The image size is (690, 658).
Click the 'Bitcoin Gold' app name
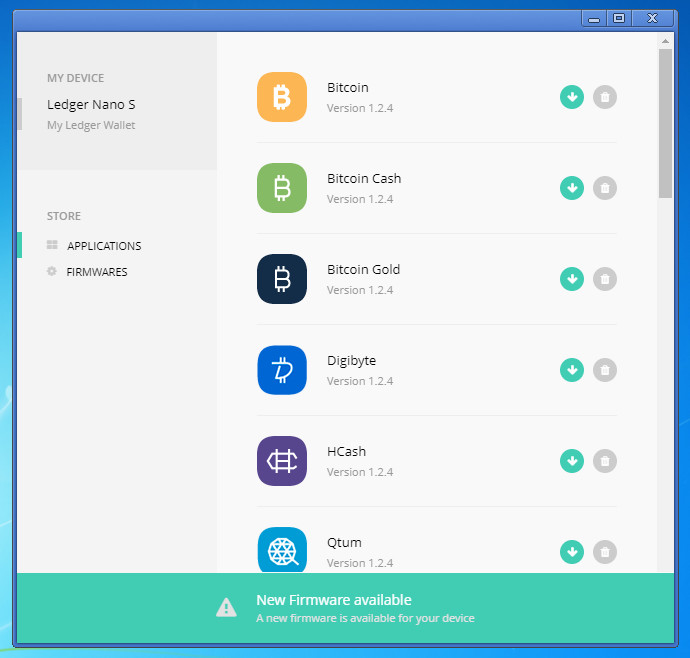coord(363,269)
